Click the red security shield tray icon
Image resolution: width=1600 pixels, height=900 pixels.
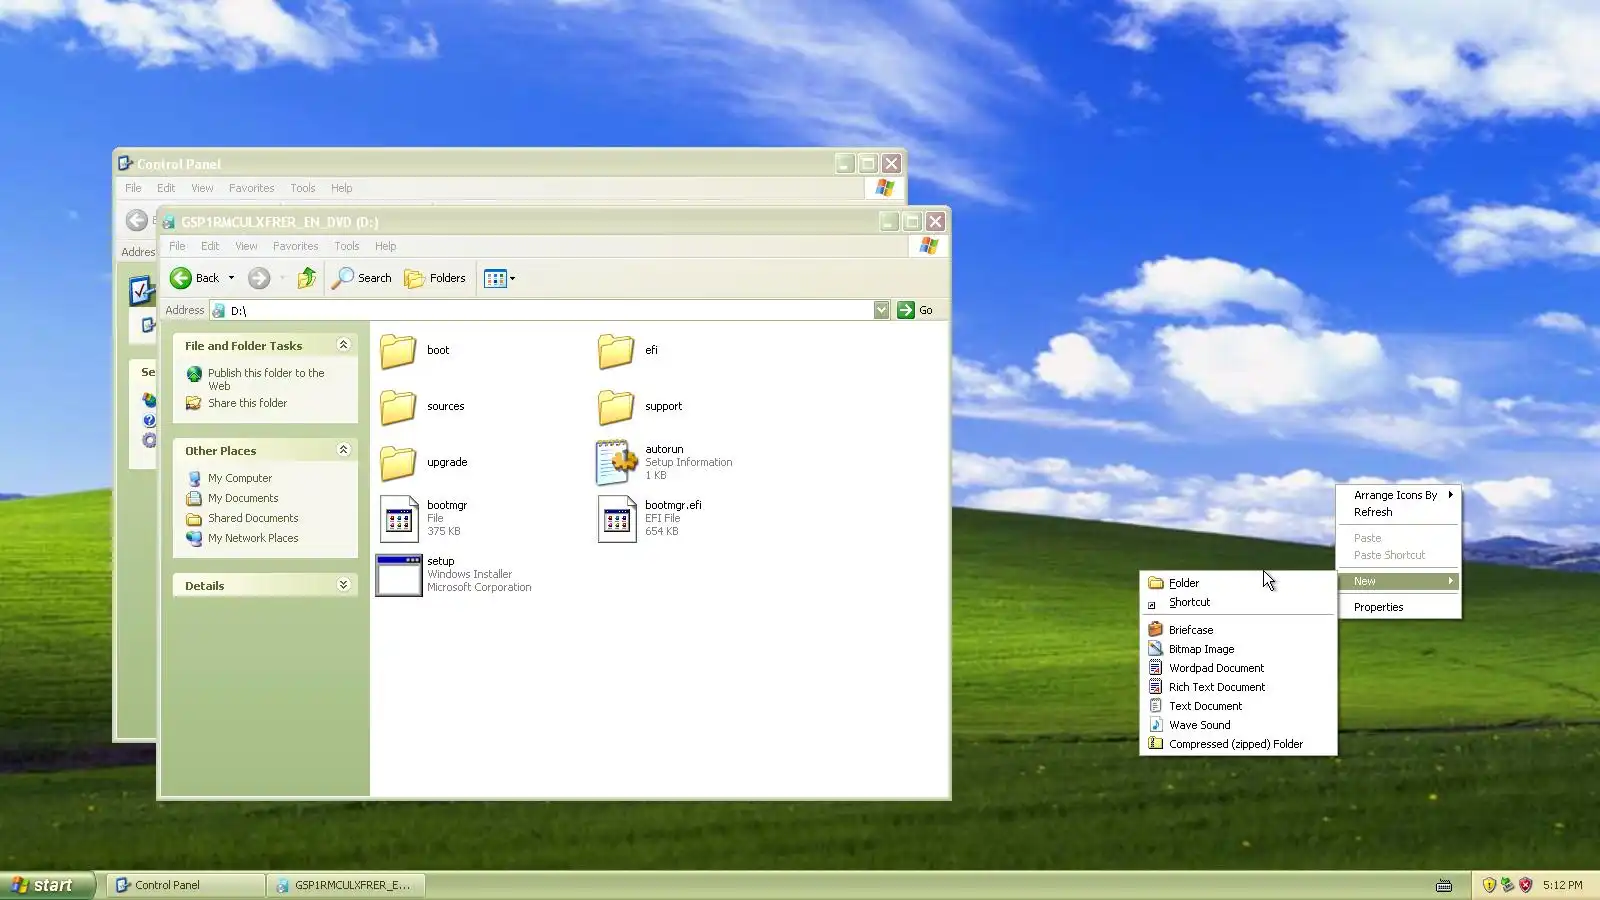click(x=1526, y=885)
